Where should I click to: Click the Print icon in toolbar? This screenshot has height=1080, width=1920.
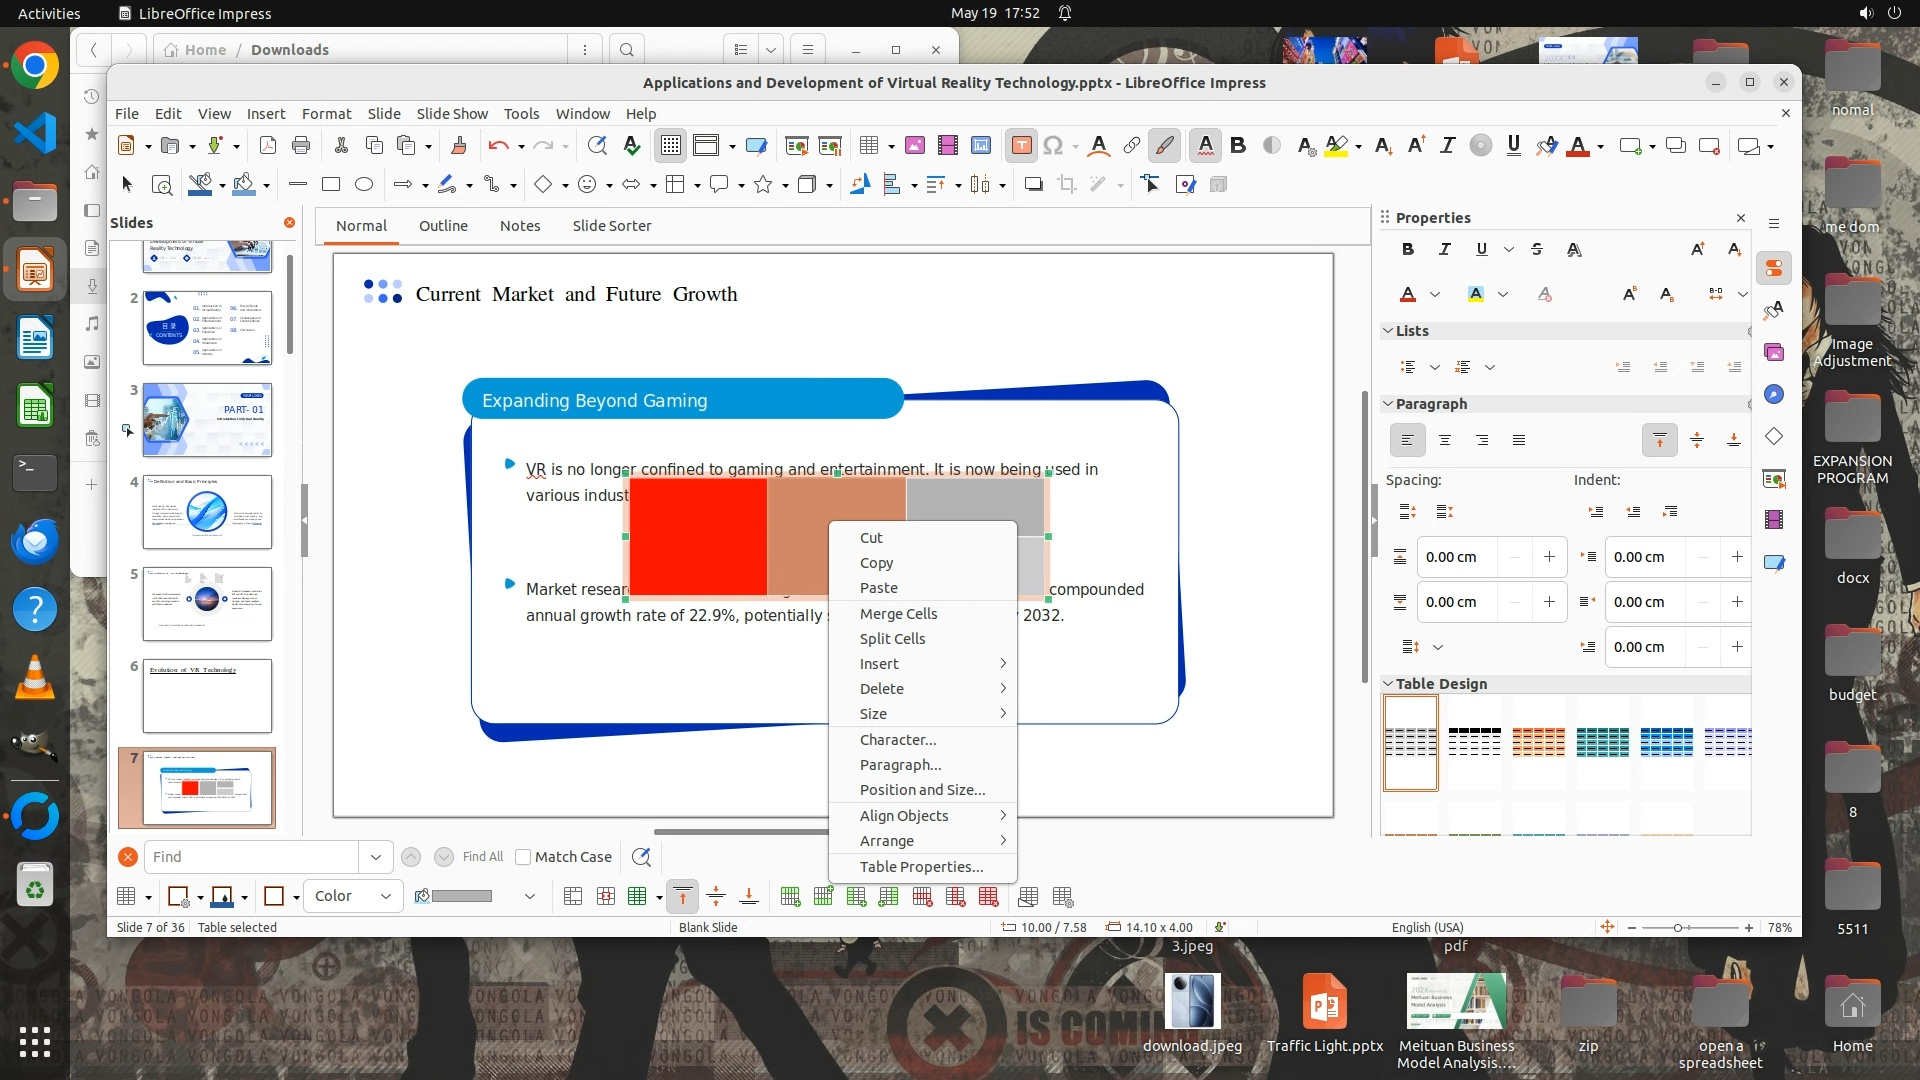(301, 146)
